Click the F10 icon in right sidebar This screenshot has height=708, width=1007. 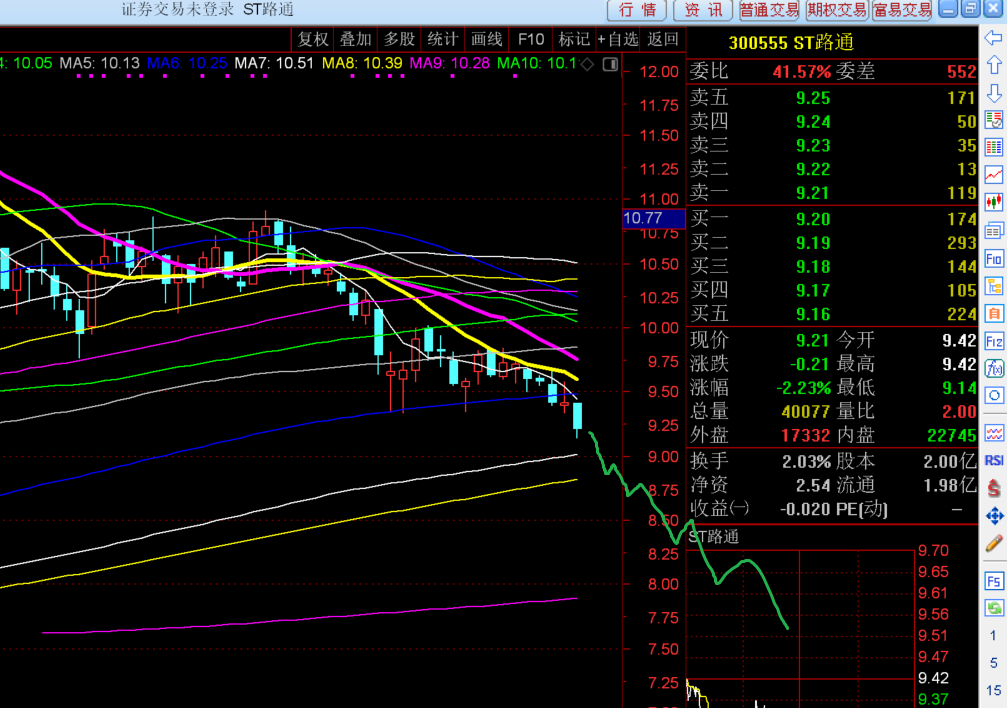[x=994, y=259]
